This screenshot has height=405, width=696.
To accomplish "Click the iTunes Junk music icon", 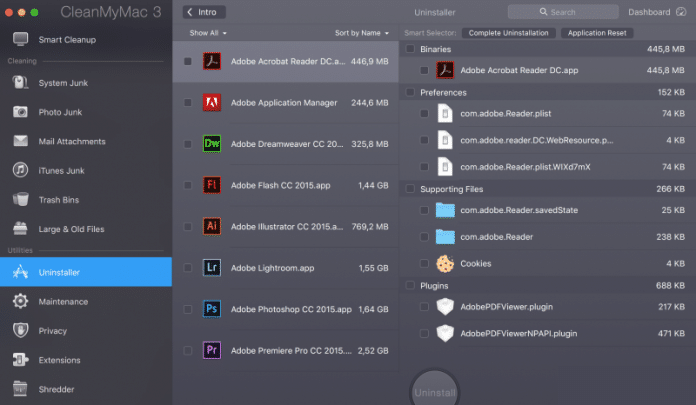I will coord(20,170).
